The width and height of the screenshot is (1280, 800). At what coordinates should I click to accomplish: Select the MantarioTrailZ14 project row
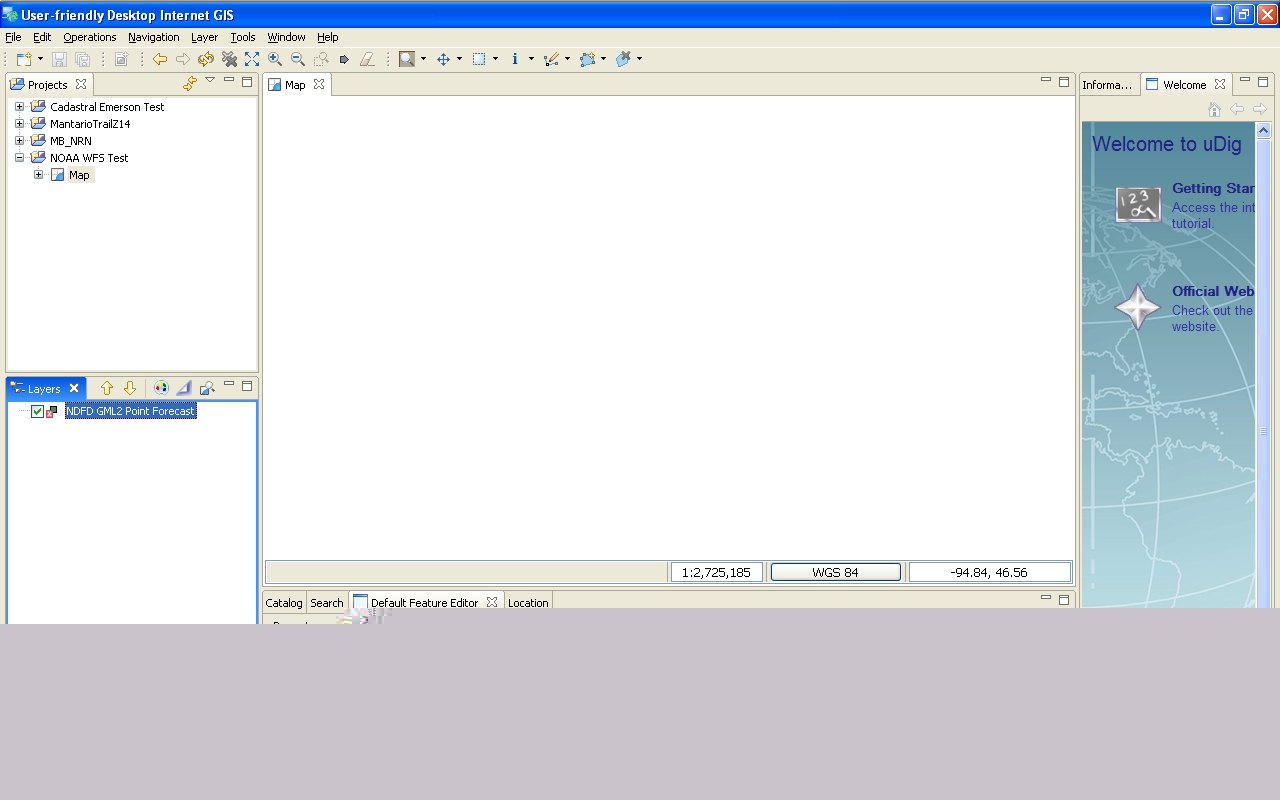click(x=90, y=124)
